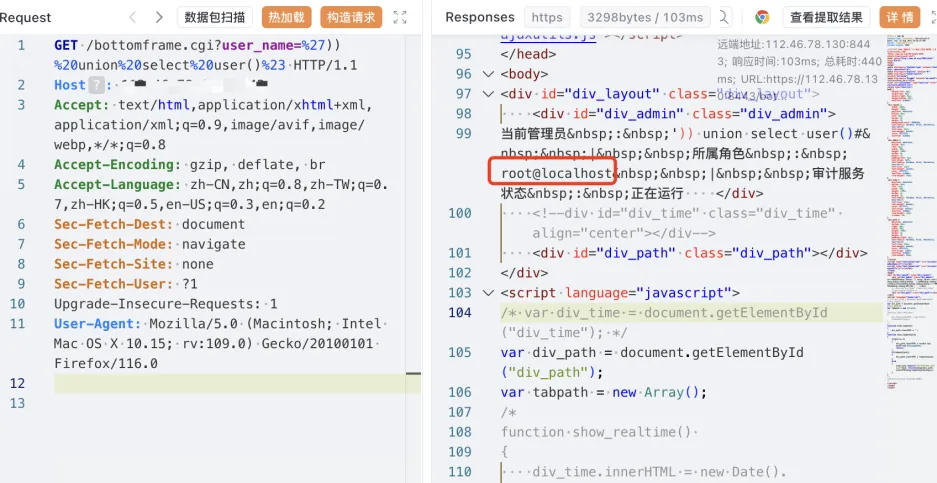Screen dimensions: 937x483
Task: Go to the previous request with the left arrow
Action: click(x=133, y=17)
